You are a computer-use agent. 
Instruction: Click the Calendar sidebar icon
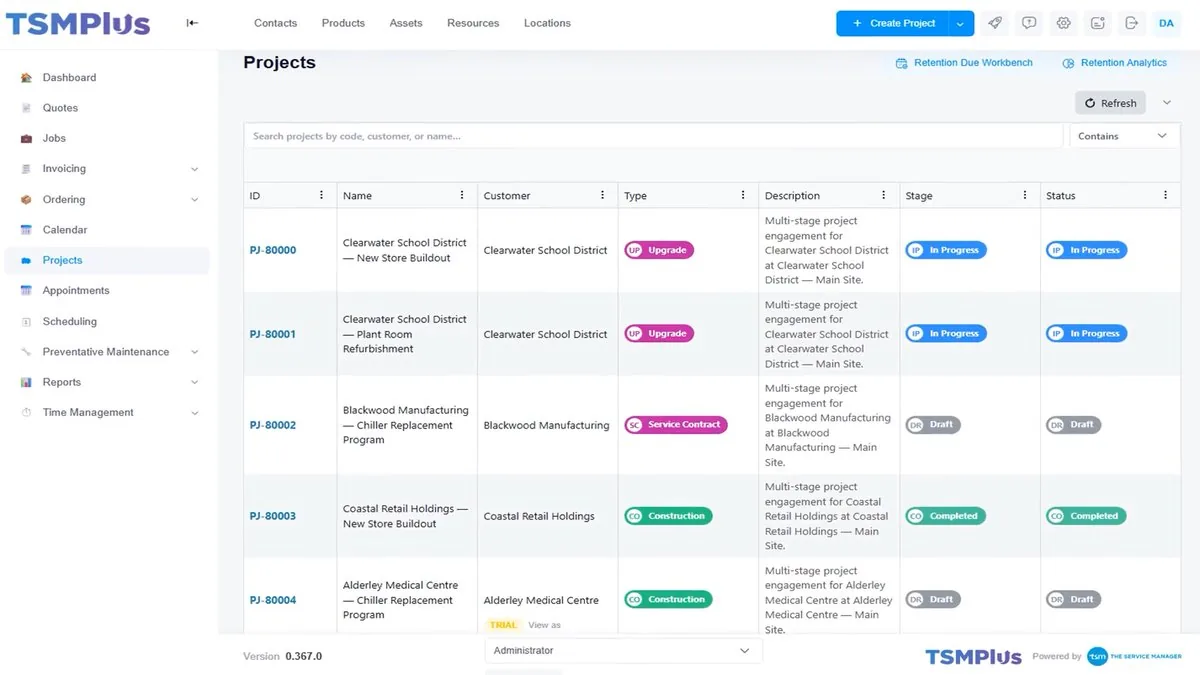click(x=26, y=230)
